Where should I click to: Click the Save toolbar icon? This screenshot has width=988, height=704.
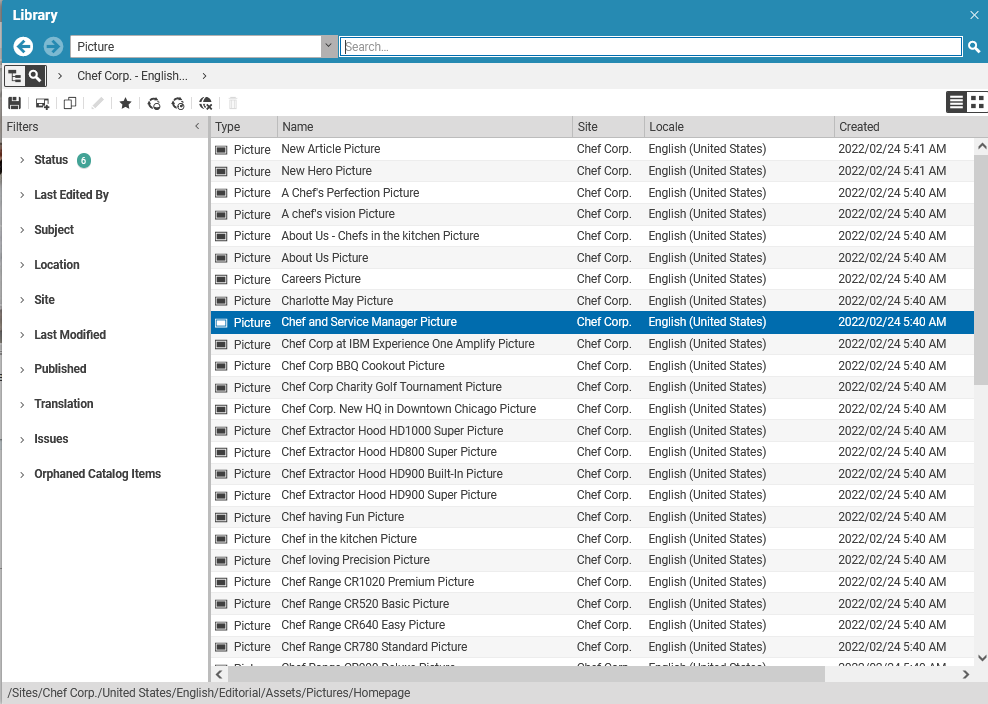(14, 103)
